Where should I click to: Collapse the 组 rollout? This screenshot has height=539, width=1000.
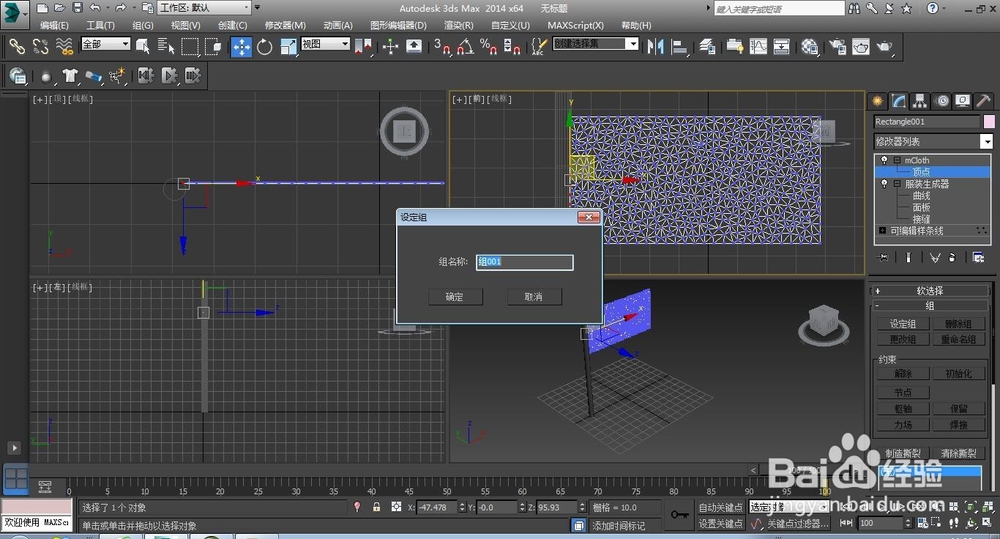(930, 306)
